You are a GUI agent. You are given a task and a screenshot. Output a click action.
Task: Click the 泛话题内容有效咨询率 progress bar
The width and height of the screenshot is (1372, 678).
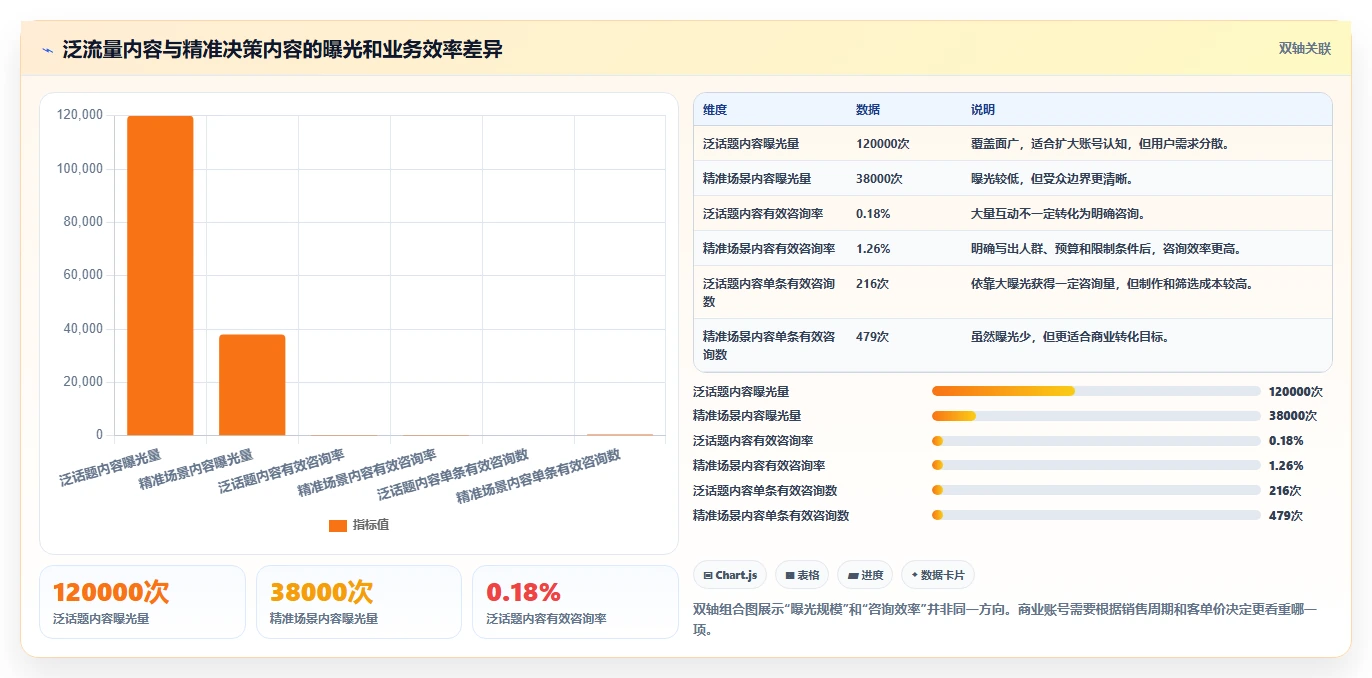(1096, 440)
